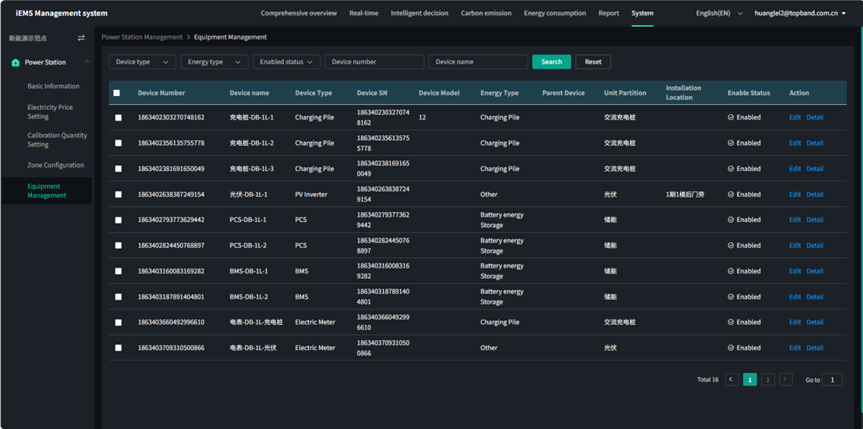
Task: Go to the previous page arrow
Action: point(732,380)
